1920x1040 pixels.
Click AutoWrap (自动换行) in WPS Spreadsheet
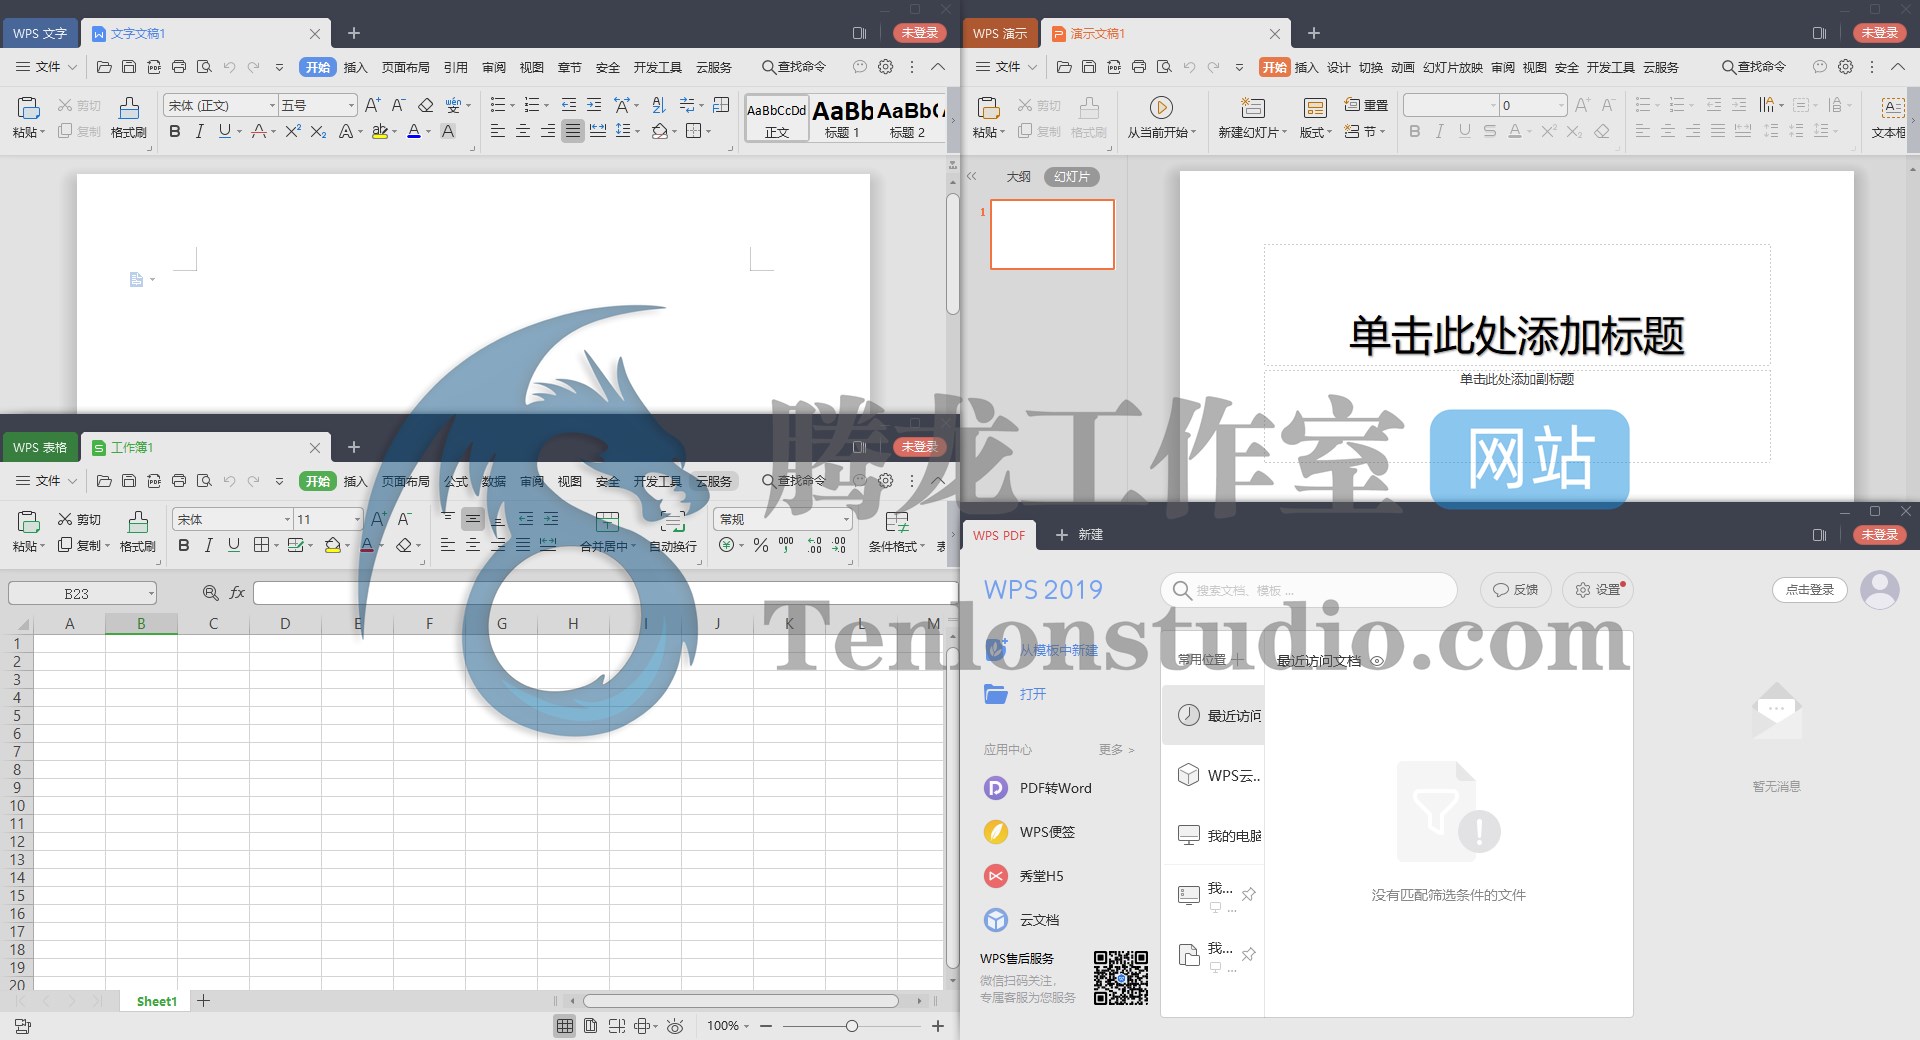[x=673, y=532]
